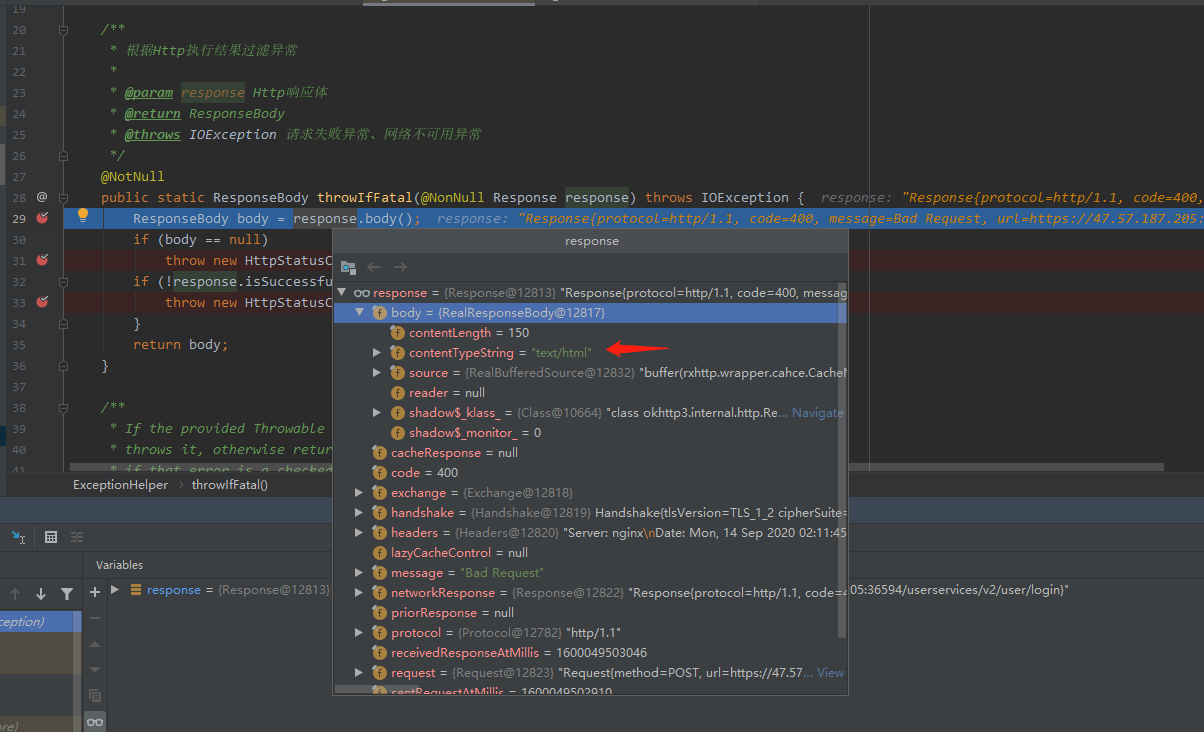Click the Mute Breakpoints icon
The height and width of the screenshot is (732, 1204).
pyautogui.click(x=76, y=537)
